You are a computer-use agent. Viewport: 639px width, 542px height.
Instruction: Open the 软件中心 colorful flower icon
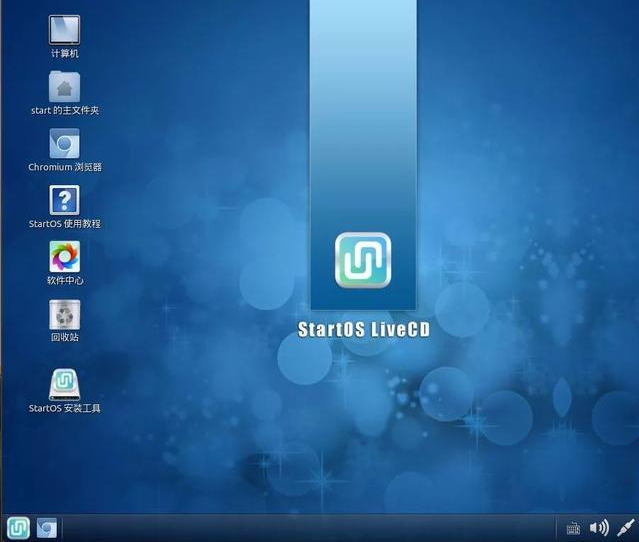(64, 257)
